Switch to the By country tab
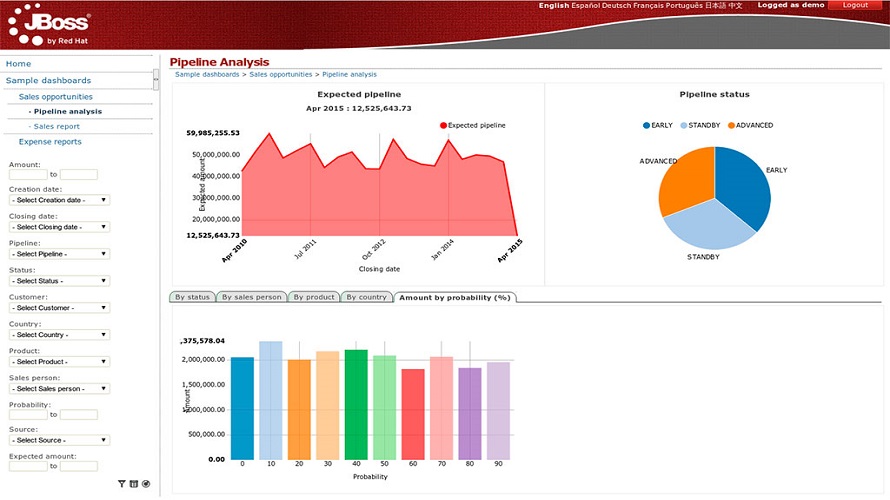This screenshot has width=890, height=500. (x=367, y=297)
